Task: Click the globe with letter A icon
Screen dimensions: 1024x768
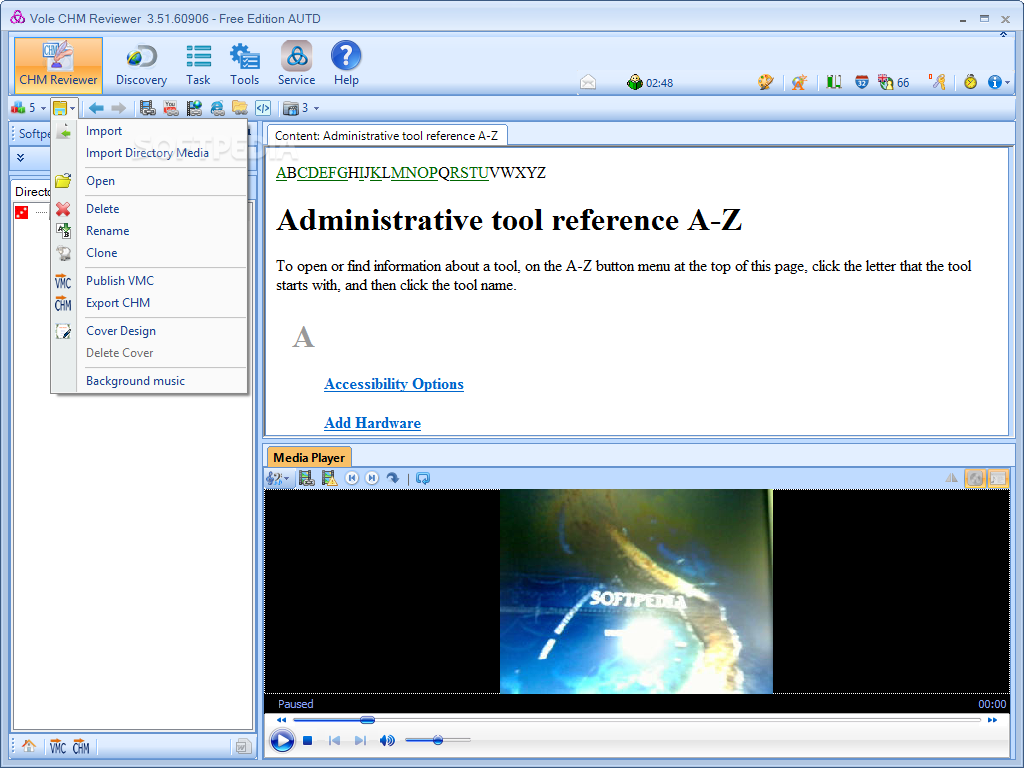Action: [799, 82]
